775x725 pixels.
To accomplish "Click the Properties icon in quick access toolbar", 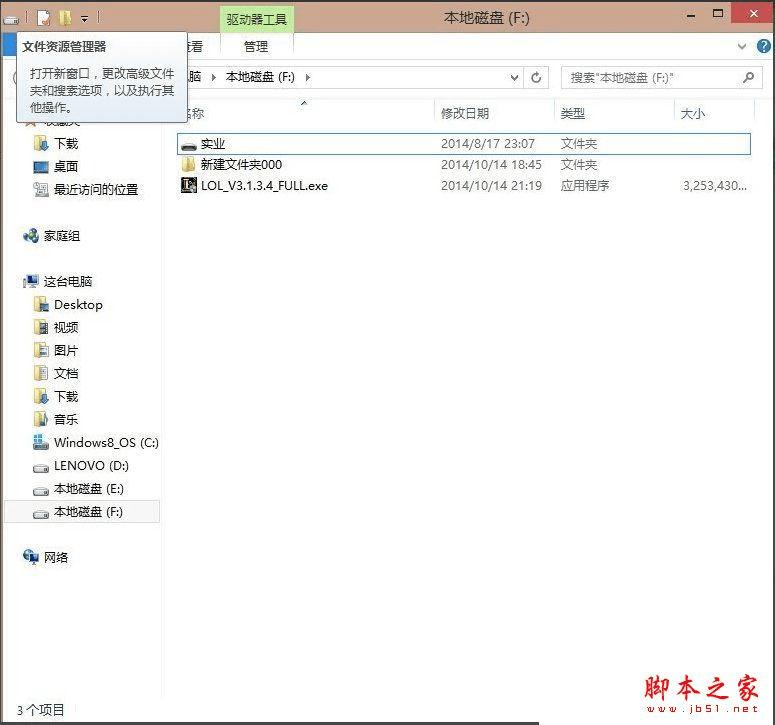I will tap(44, 18).
